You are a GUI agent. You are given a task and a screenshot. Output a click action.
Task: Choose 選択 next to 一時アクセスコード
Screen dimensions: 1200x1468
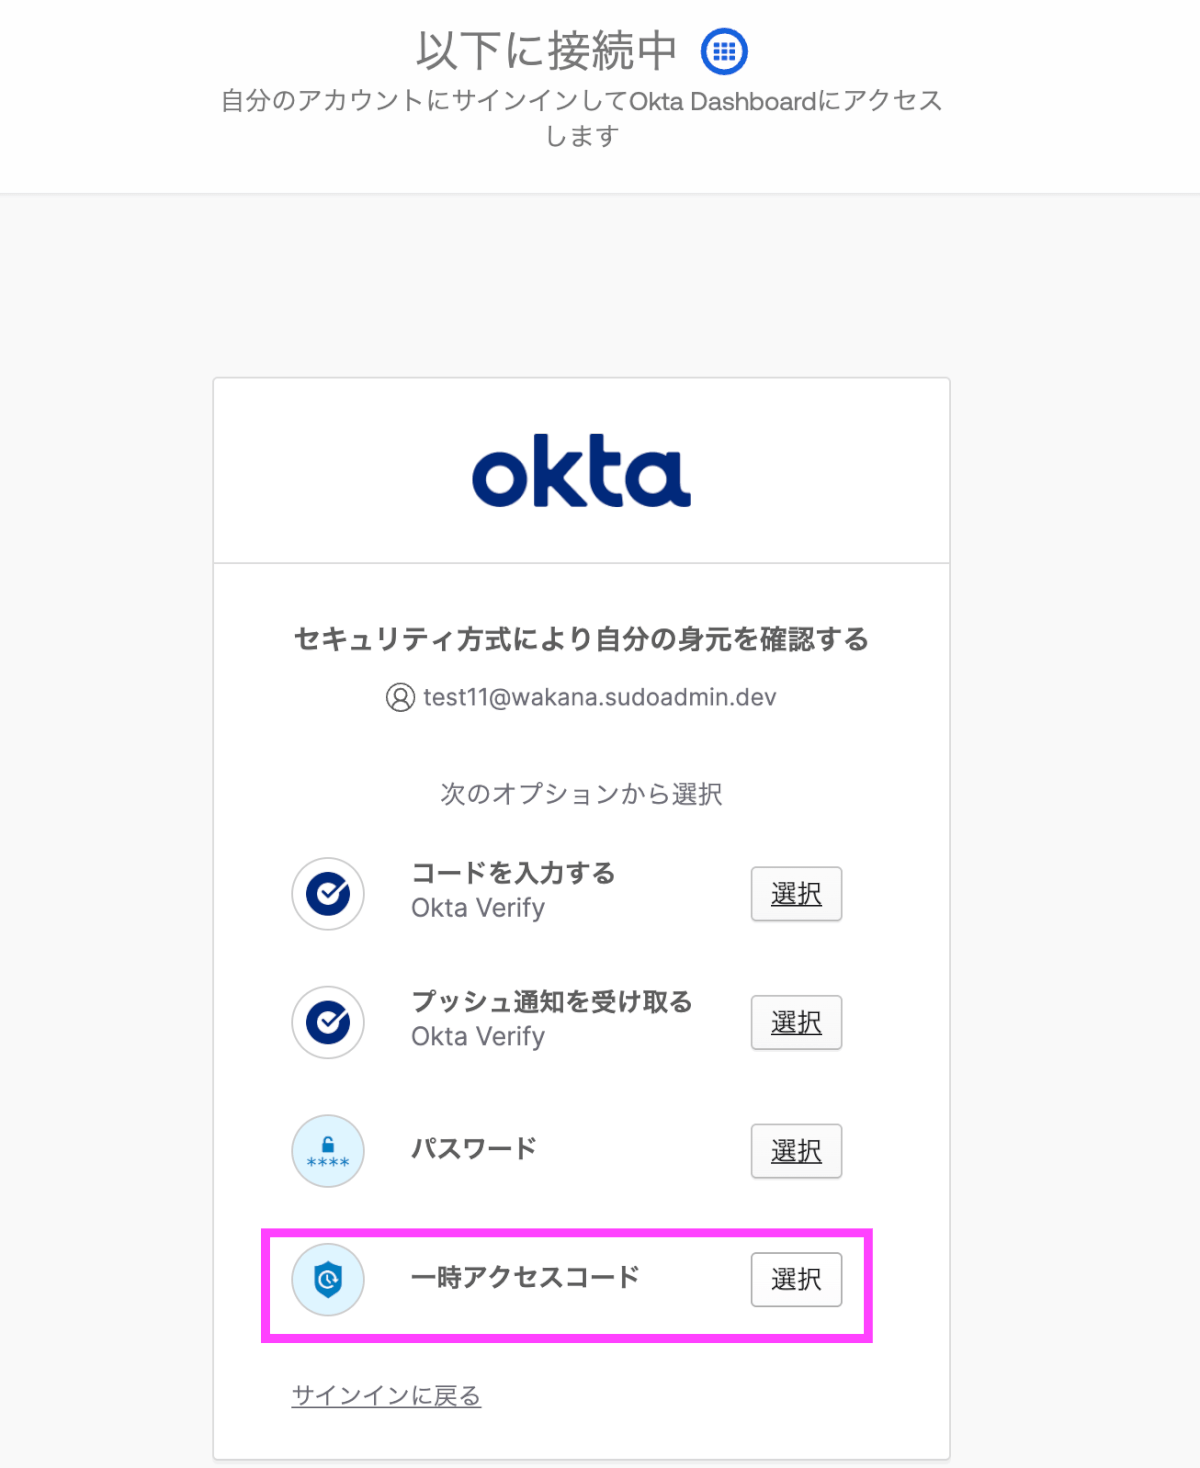coord(796,1279)
